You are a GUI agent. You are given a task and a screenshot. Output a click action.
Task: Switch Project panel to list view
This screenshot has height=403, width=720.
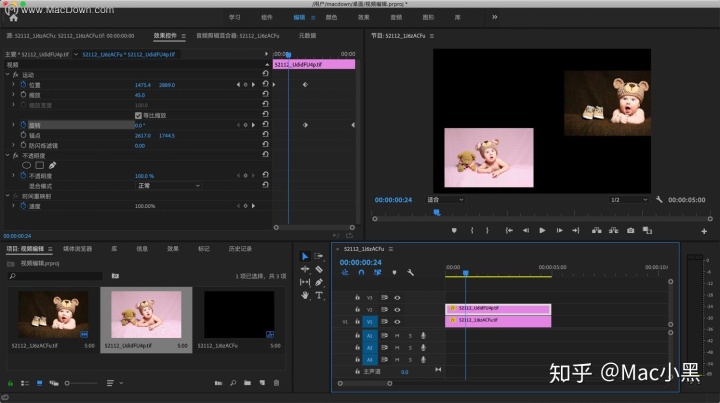[x=25, y=383]
